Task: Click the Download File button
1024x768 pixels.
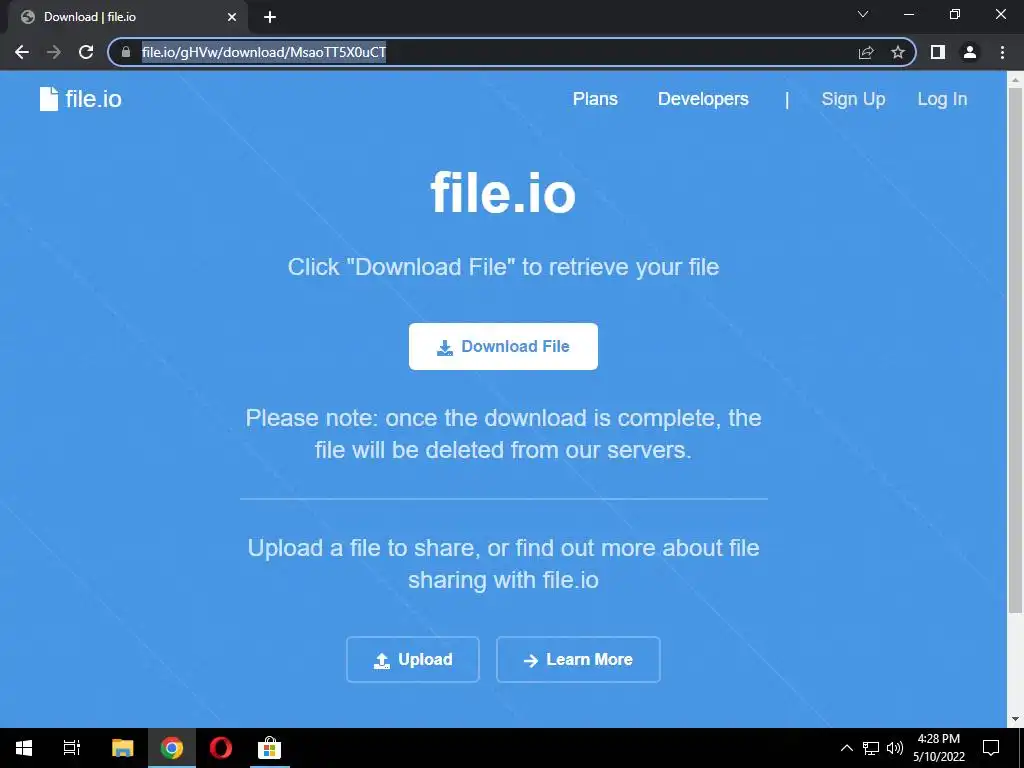Action: (x=503, y=346)
